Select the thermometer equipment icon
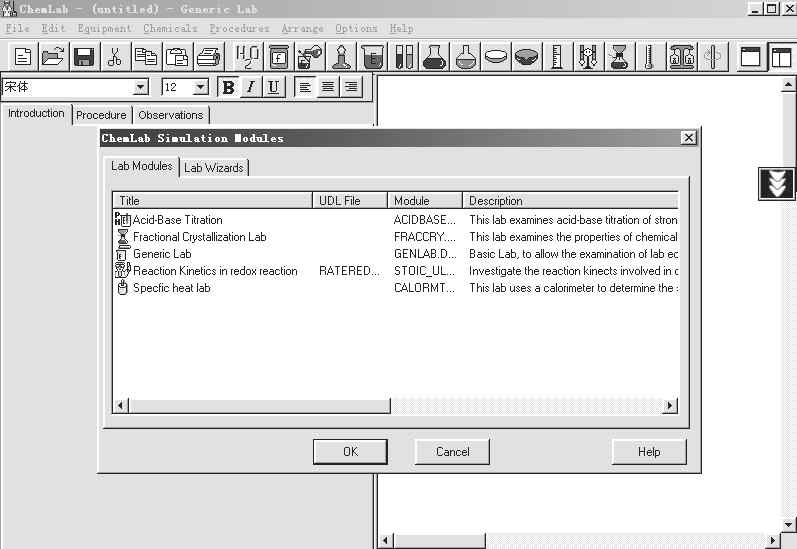Screen dimensions: 797x549 click(649, 57)
